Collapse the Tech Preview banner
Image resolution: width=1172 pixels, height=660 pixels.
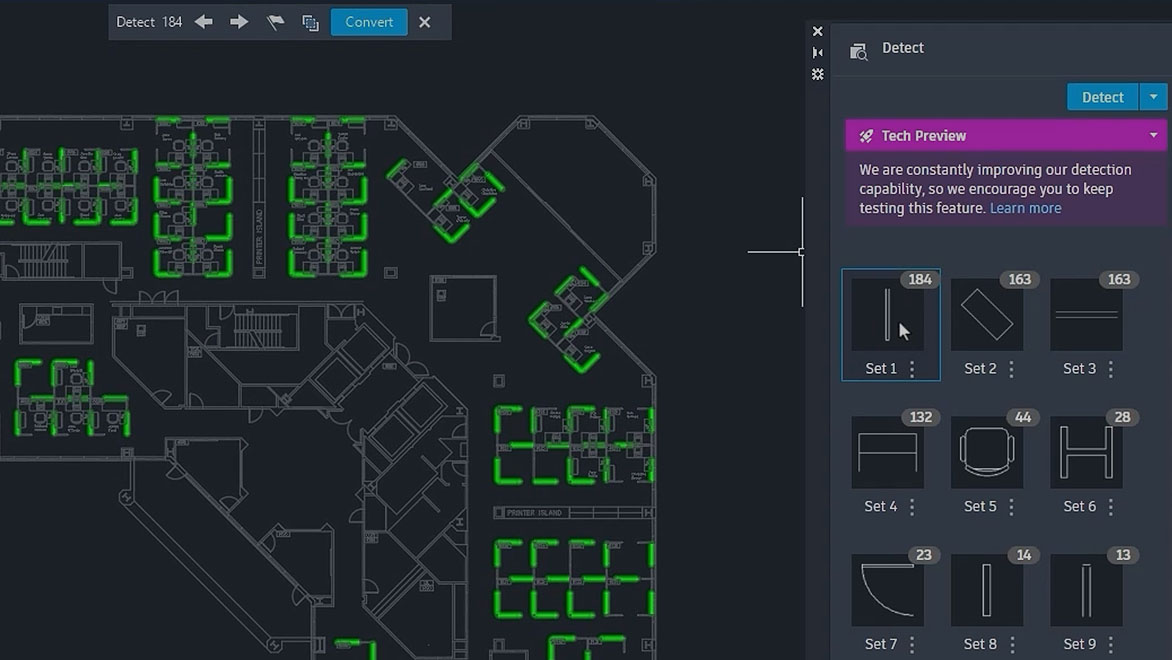[1153, 136]
